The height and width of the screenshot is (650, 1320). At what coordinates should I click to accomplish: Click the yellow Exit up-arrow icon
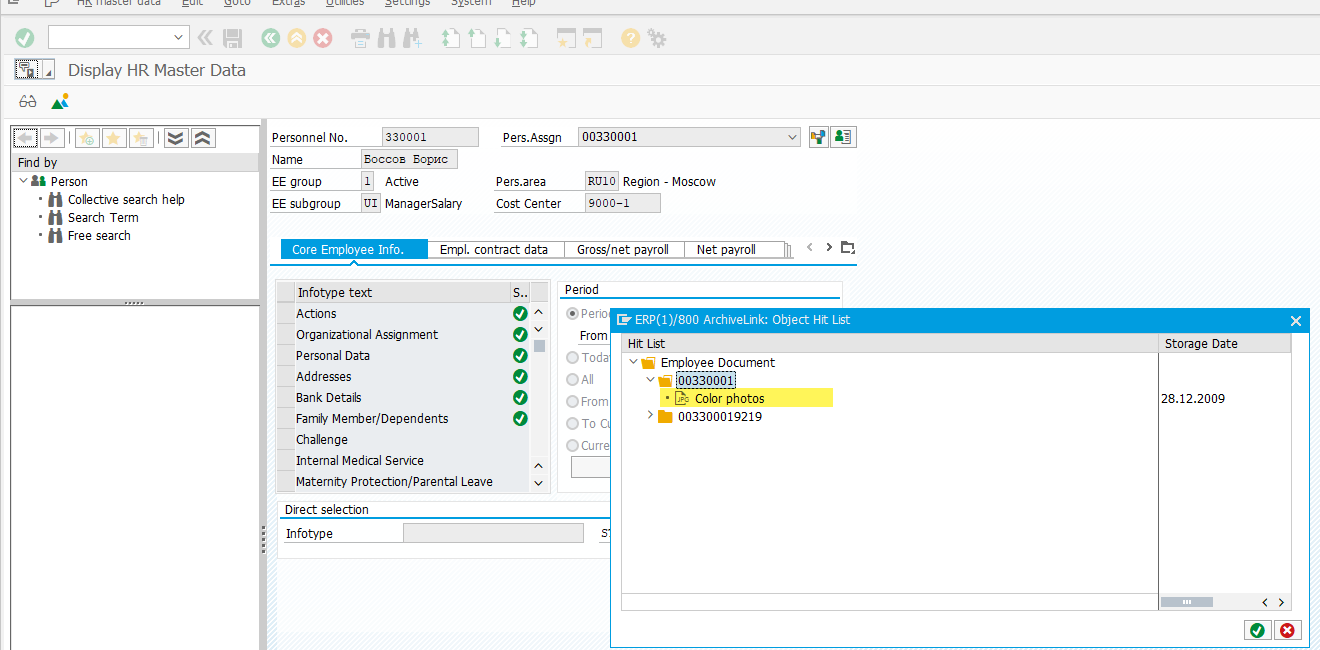(296, 38)
